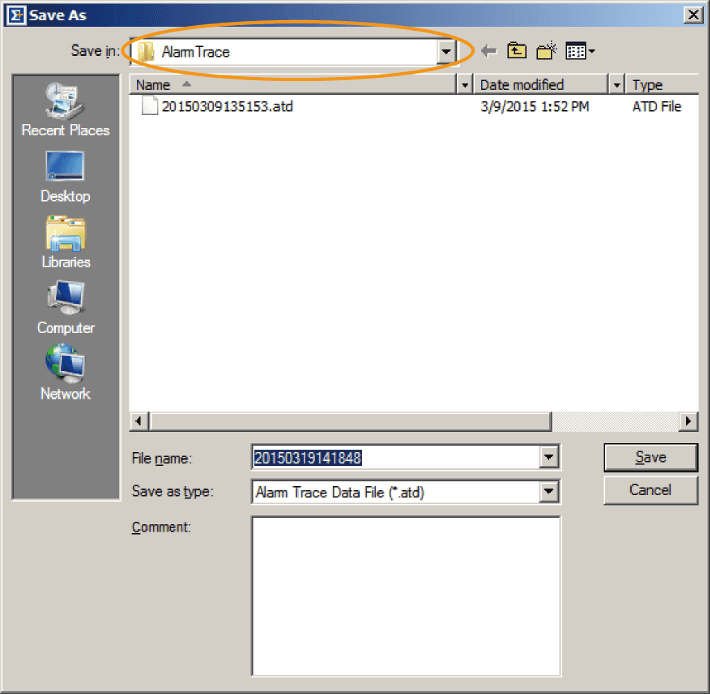Go to Desktop location
Viewport: 710px width, 694px height.
coord(65,176)
